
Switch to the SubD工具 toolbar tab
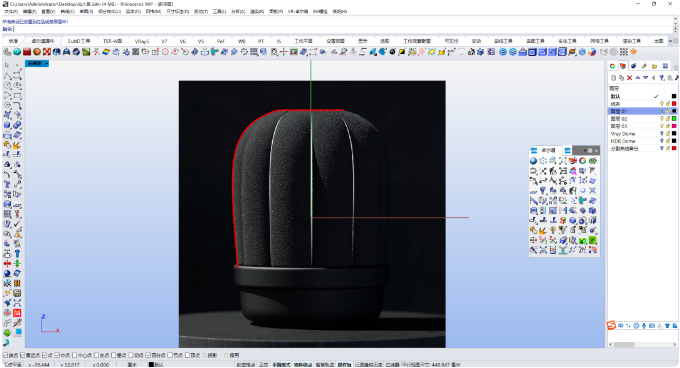coord(78,41)
